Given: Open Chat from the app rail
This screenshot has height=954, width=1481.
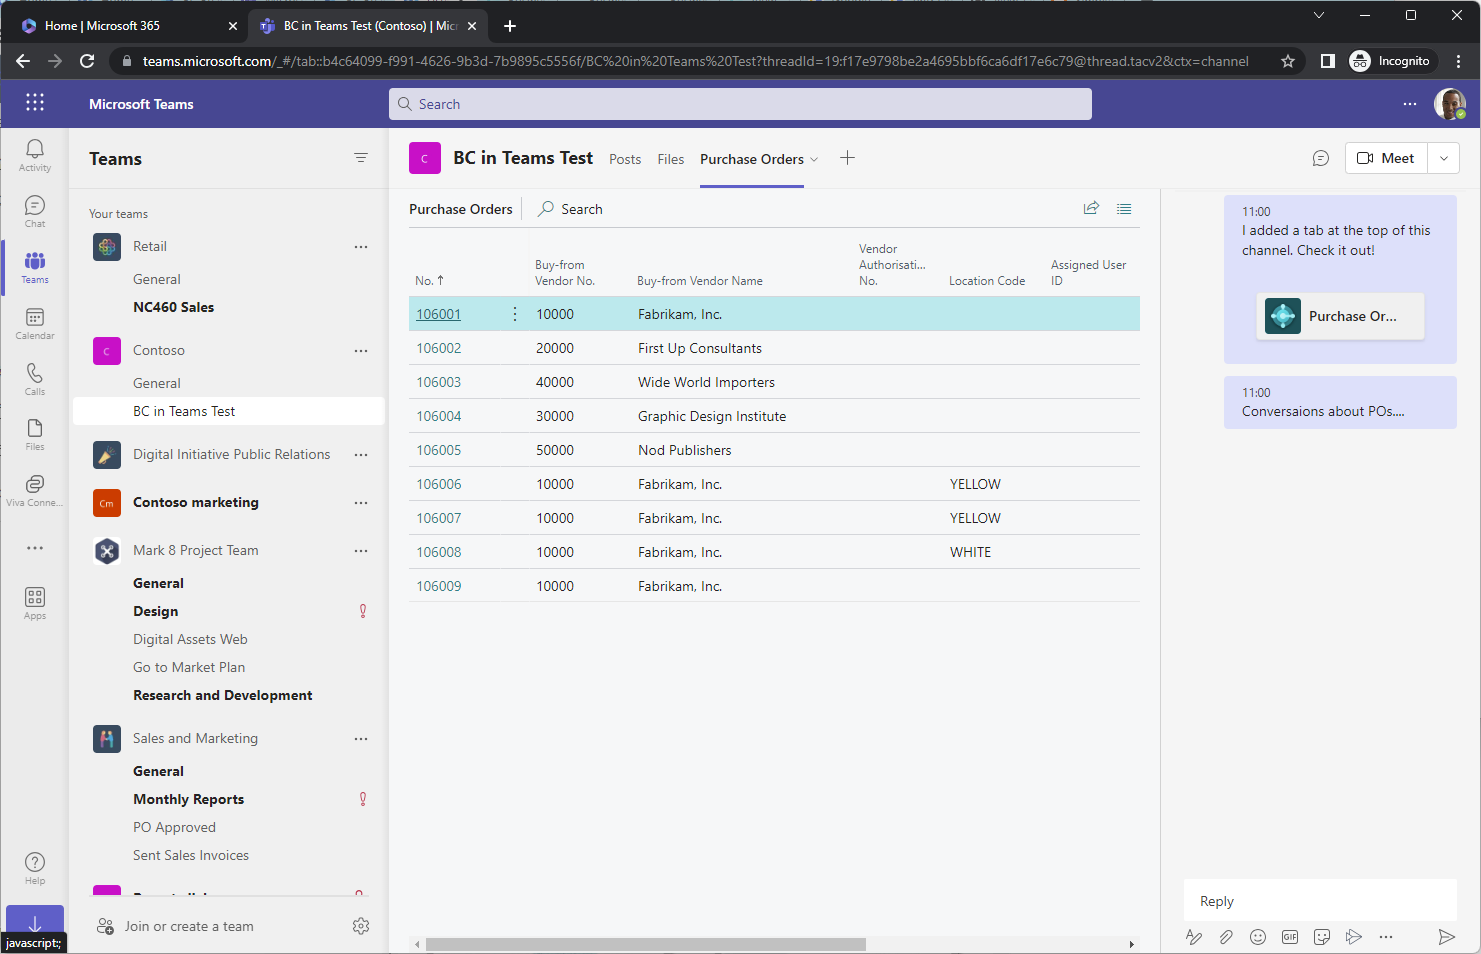Looking at the screenshot, I should [x=35, y=211].
